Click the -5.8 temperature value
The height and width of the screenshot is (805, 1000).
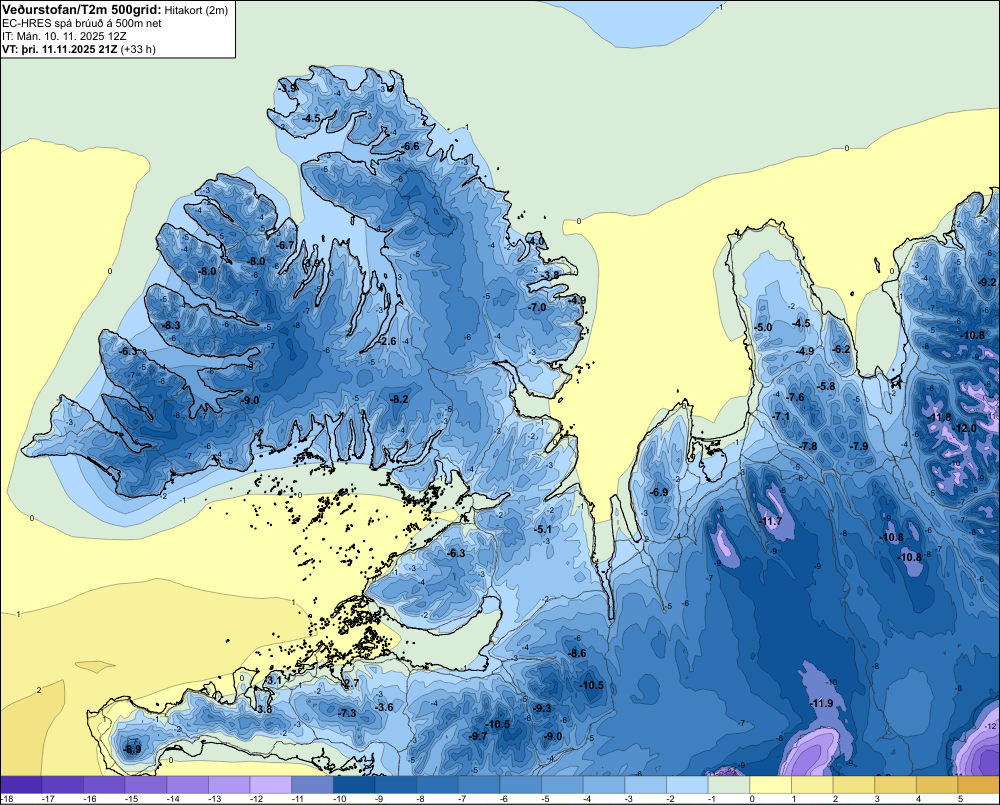click(x=826, y=387)
